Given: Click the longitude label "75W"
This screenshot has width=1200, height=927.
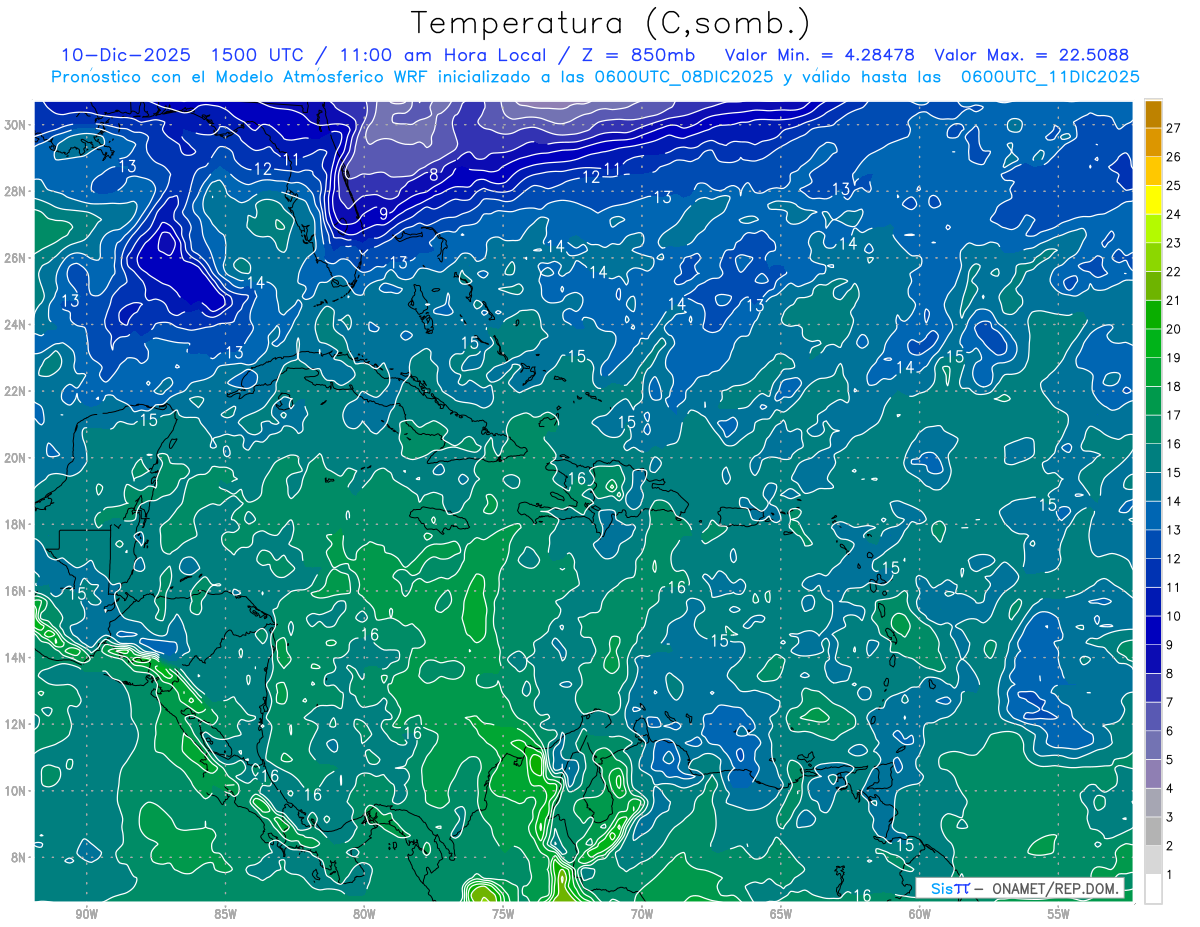Looking at the screenshot, I should pyautogui.click(x=503, y=915).
